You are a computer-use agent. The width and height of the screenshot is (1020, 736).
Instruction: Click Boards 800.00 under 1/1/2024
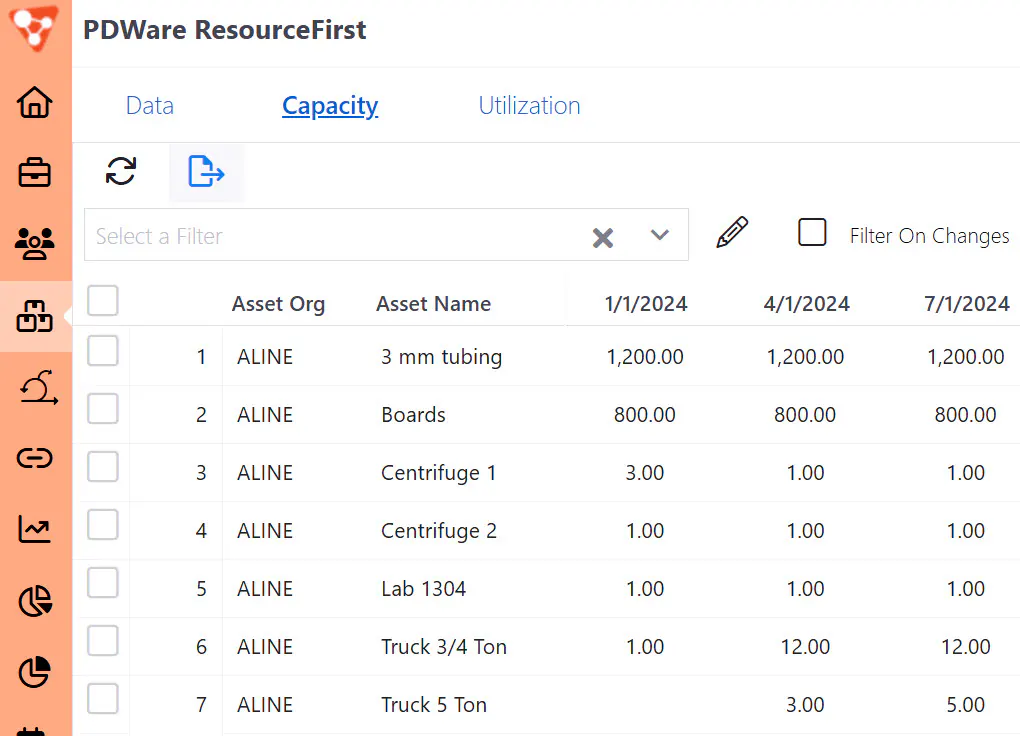point(645,415)
